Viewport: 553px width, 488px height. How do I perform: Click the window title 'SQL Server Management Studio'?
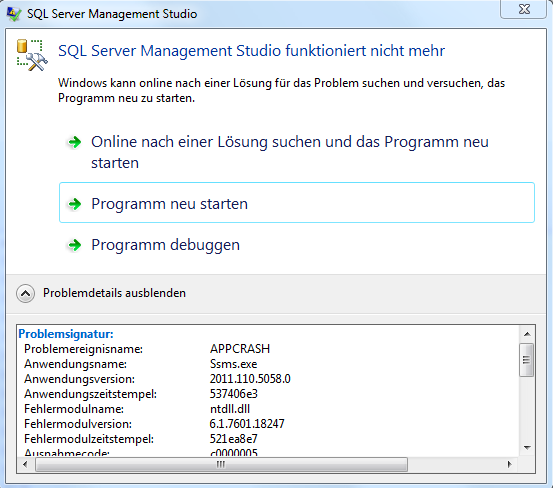pyautogui.click(x=112, y=14)
